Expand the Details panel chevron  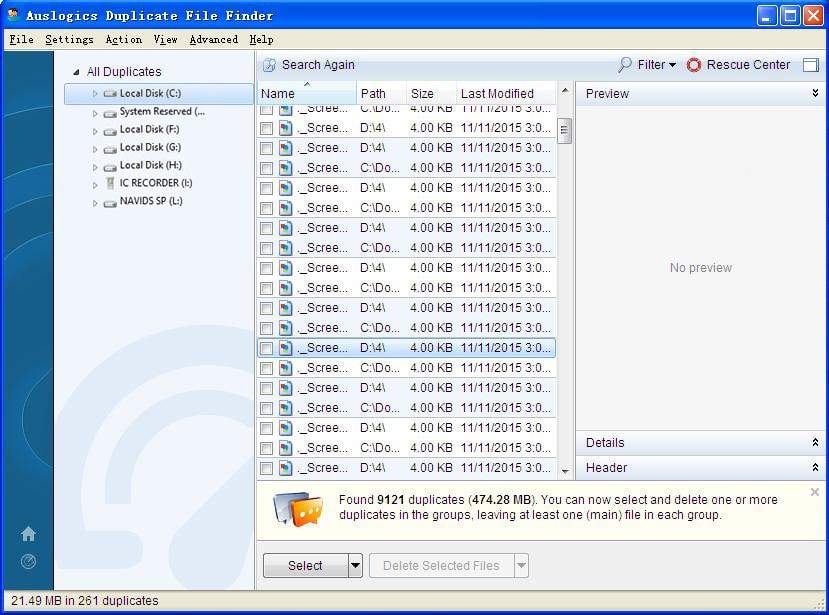click(815, 442)
